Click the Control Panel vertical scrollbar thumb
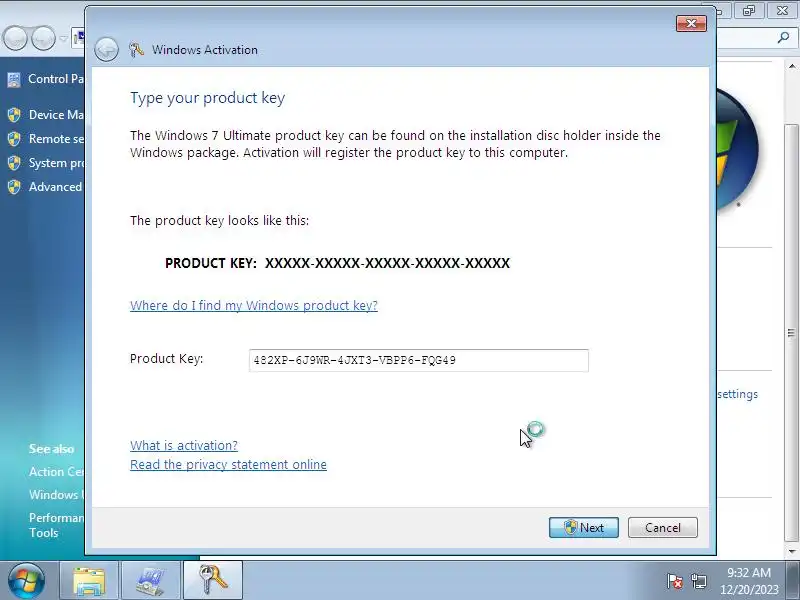This screenshot has height=600, width=800. 791,333
